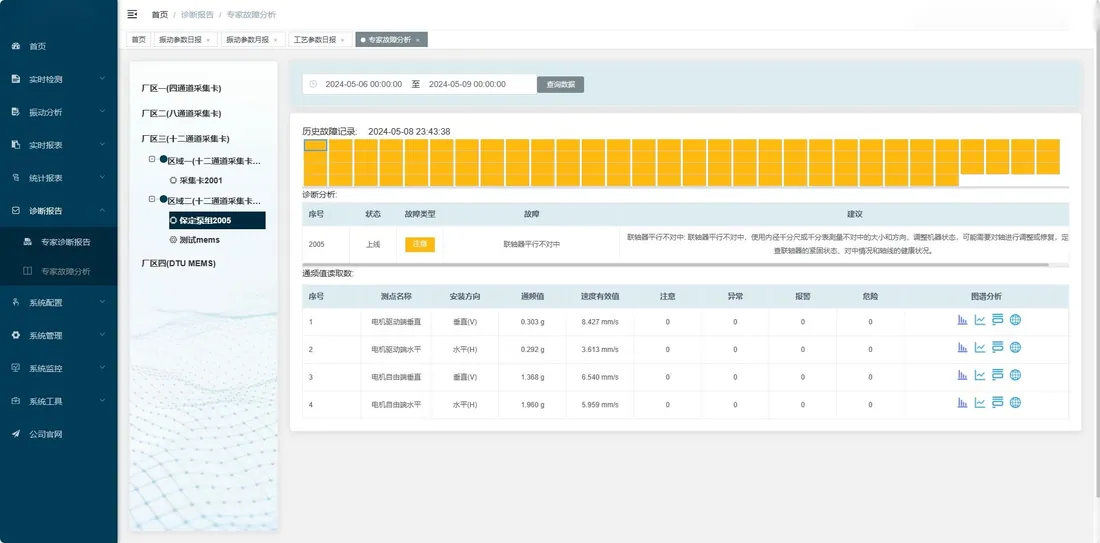This screenshot has width=1100, height=543.
Task: Click globe icon in row 3 电机自由端垂直
Action: (1015, 375)
